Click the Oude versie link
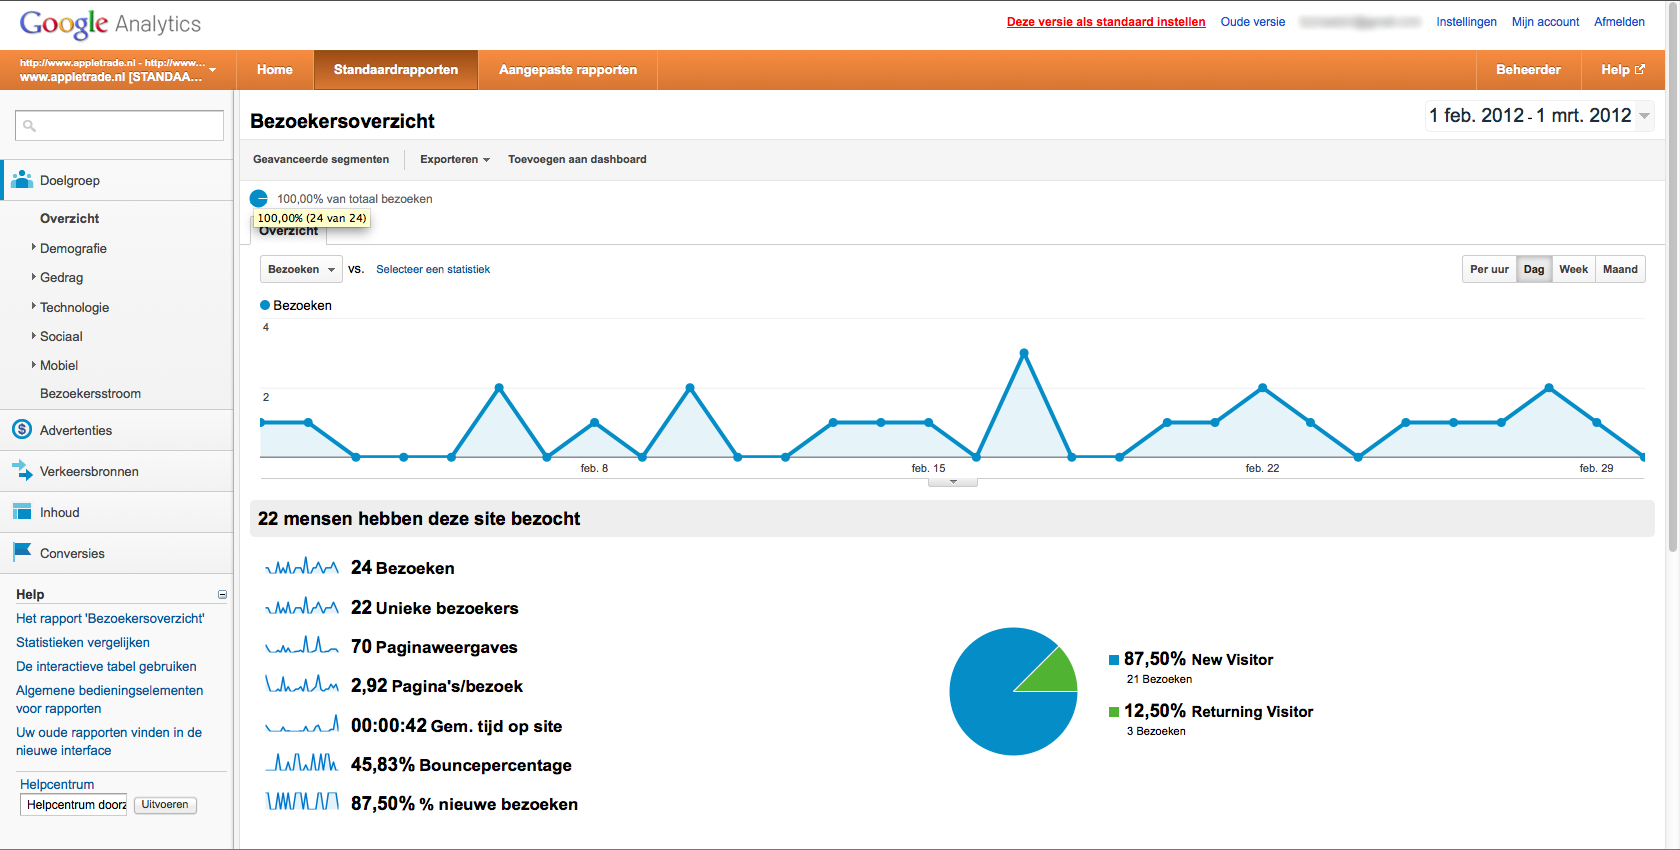The width and height of the screenshot is (1680, 850). pyautogui.click(x=1253, y=22)
